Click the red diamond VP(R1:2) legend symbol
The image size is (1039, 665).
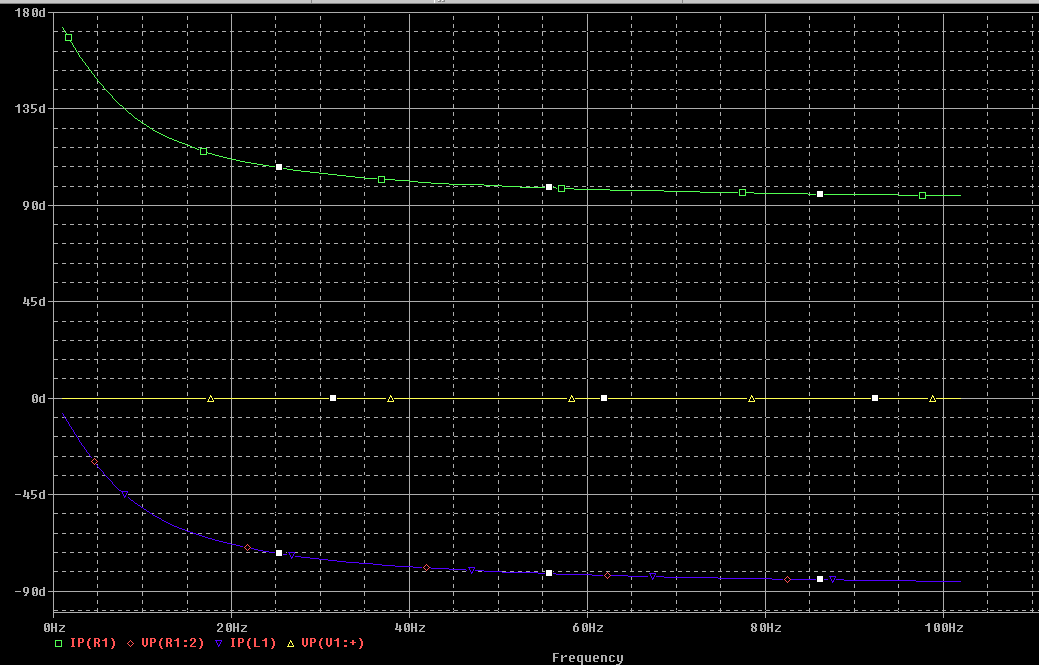[x=131, y=644]
